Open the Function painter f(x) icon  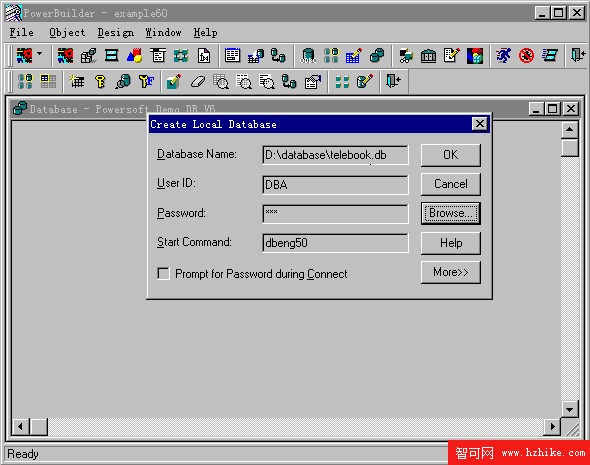[x=204, y=56]
